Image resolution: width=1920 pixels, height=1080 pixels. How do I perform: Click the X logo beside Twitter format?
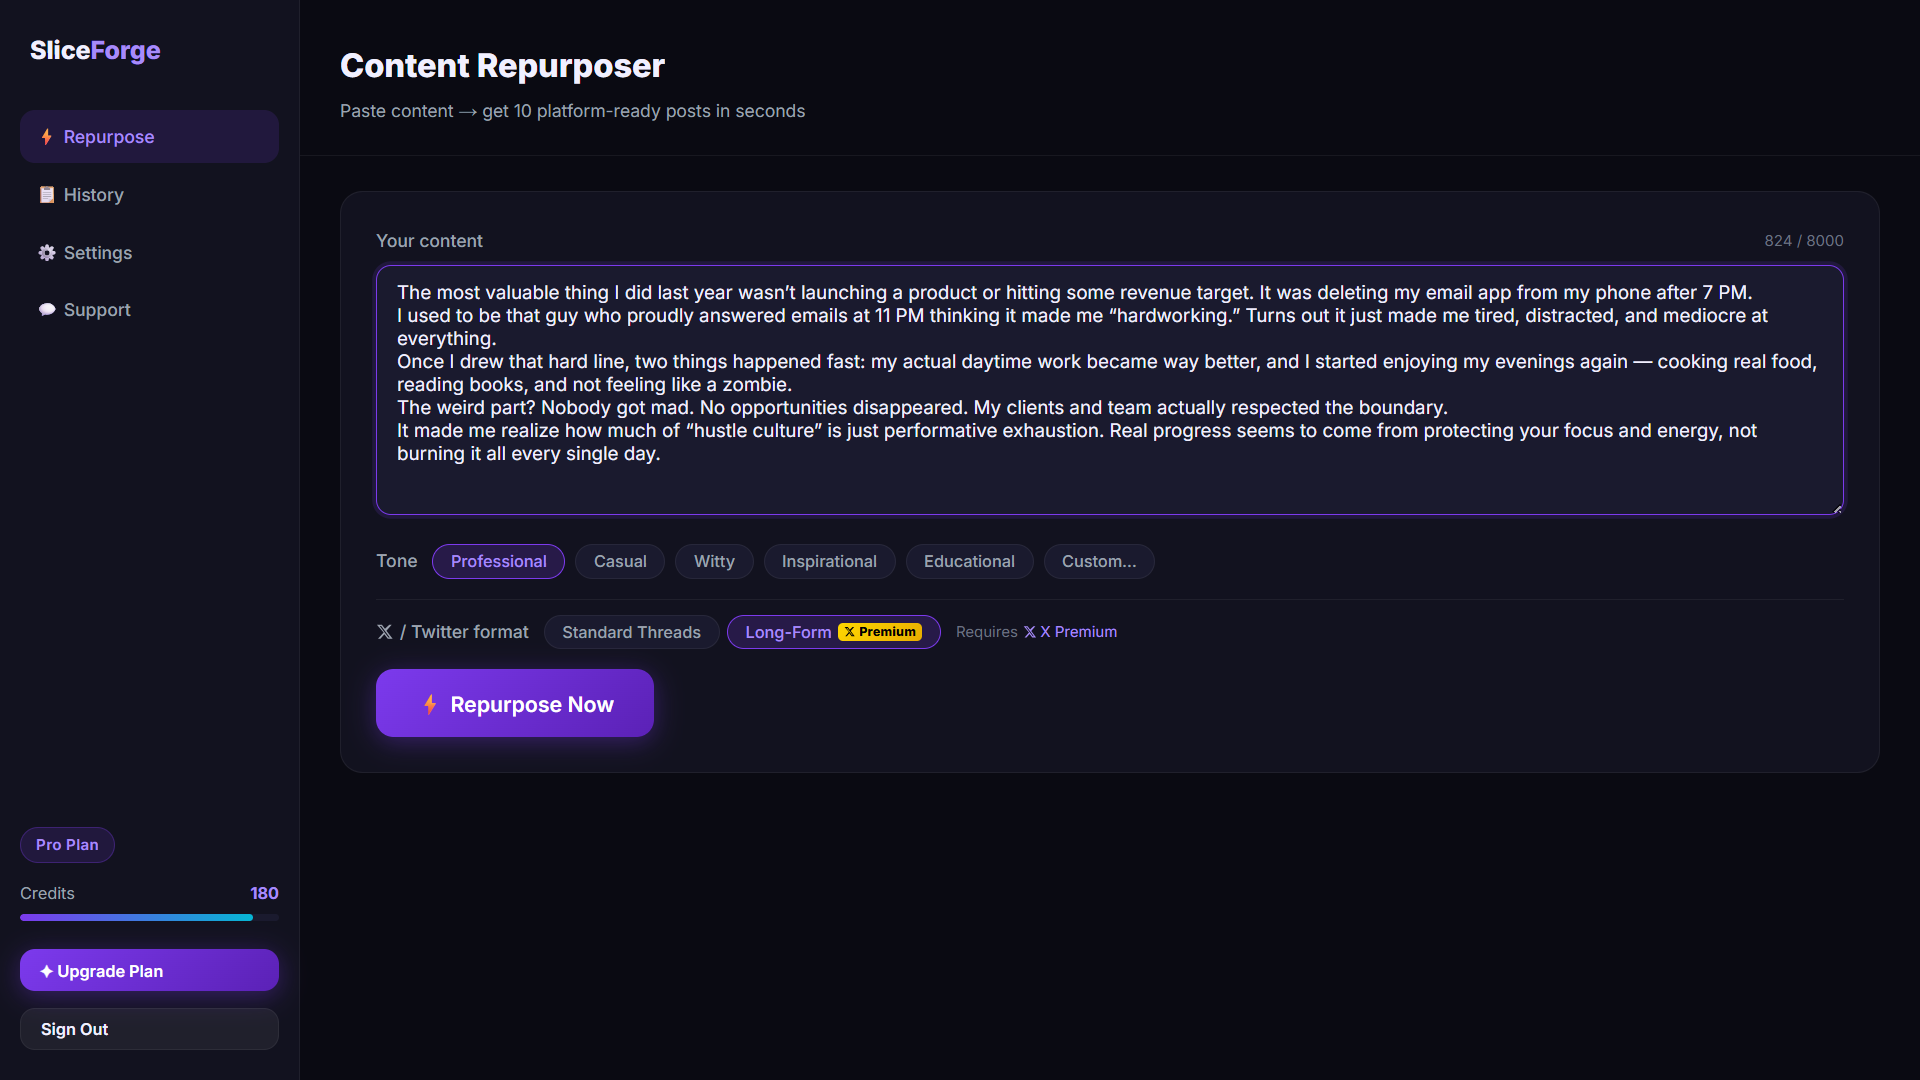384,632
